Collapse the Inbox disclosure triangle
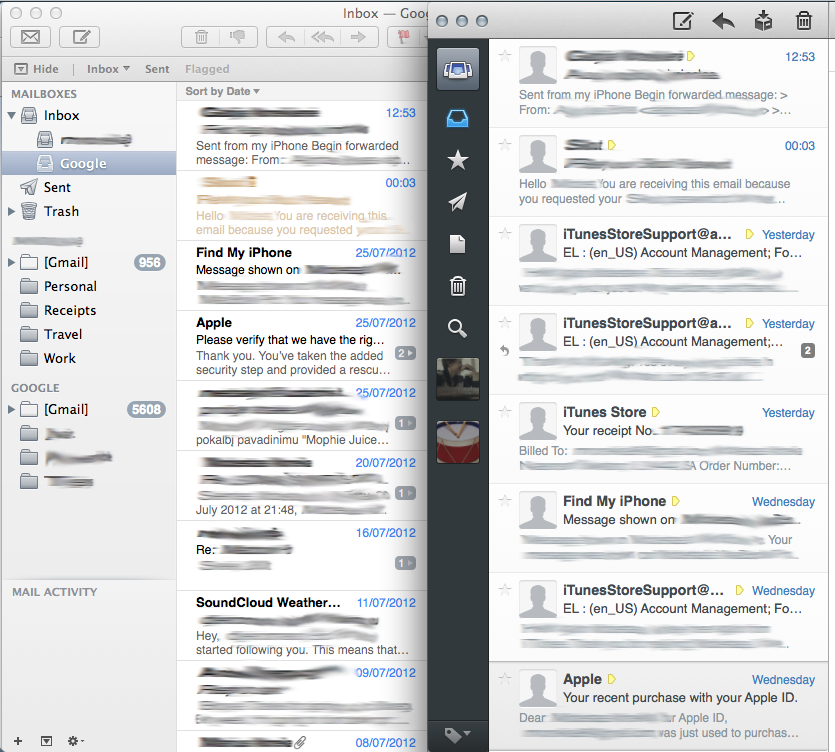Screen dimensions: 835x752 pyautogui.click(x=11, y=115)
